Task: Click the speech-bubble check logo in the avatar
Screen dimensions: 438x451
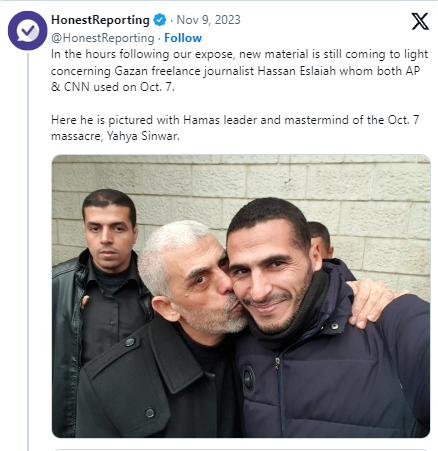Action: [28, 31]
